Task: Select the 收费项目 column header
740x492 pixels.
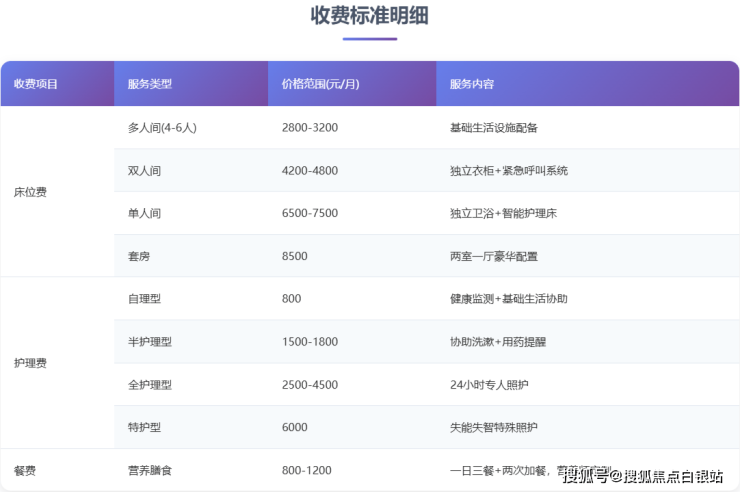Action: (x=36, y=84)
